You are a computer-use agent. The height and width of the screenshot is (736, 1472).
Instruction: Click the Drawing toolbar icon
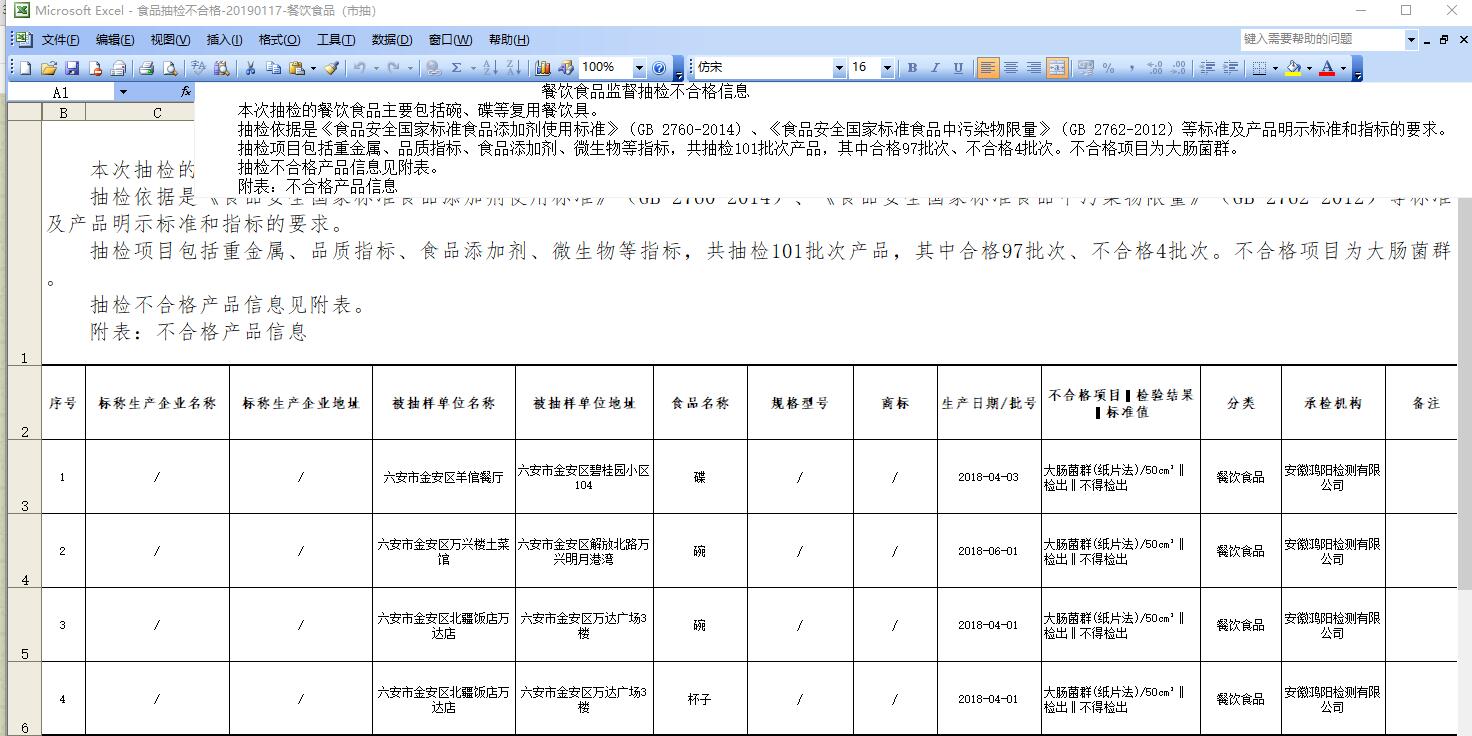point(566,68)
